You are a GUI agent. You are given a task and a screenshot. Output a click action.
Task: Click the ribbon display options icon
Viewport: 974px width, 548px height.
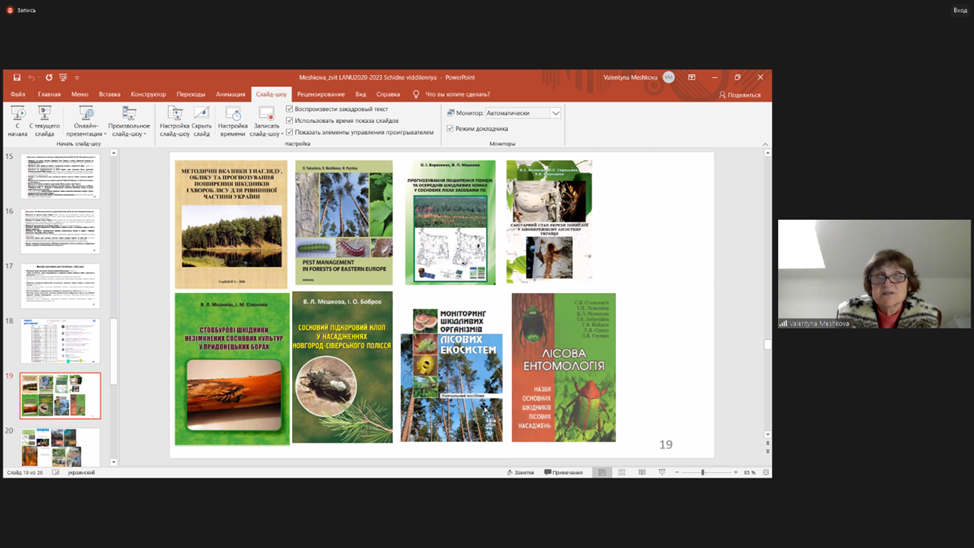click(x=691, y=78)
